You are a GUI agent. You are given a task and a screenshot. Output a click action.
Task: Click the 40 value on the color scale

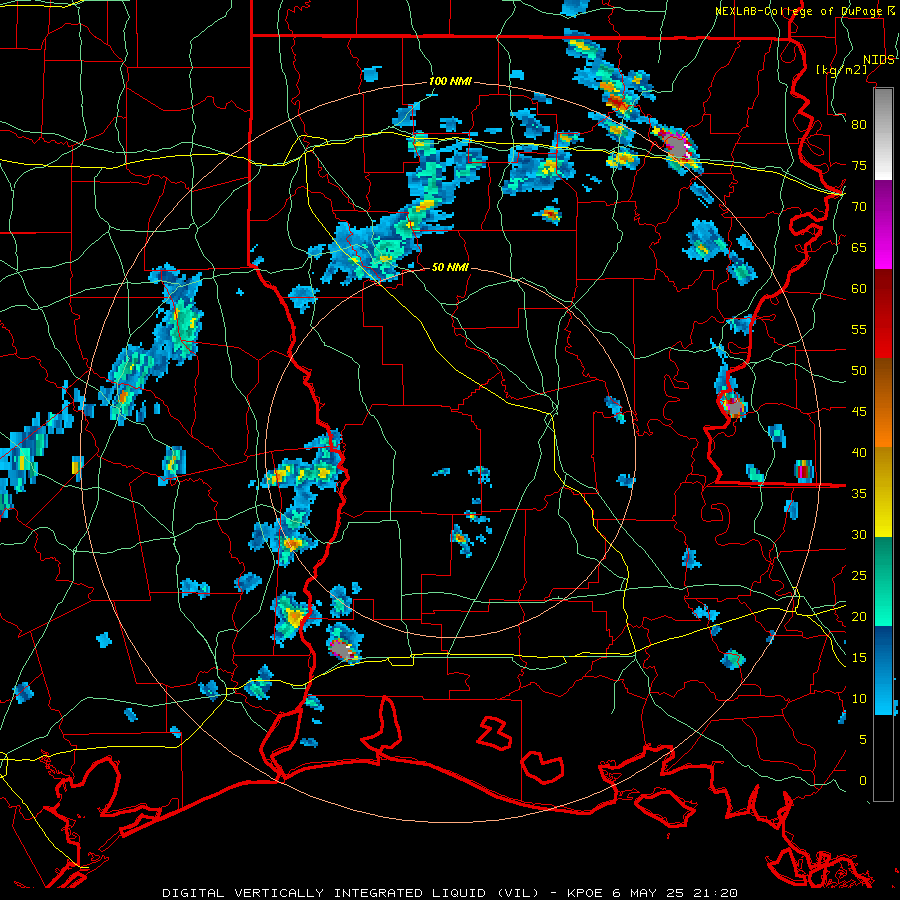click(859, 452)
